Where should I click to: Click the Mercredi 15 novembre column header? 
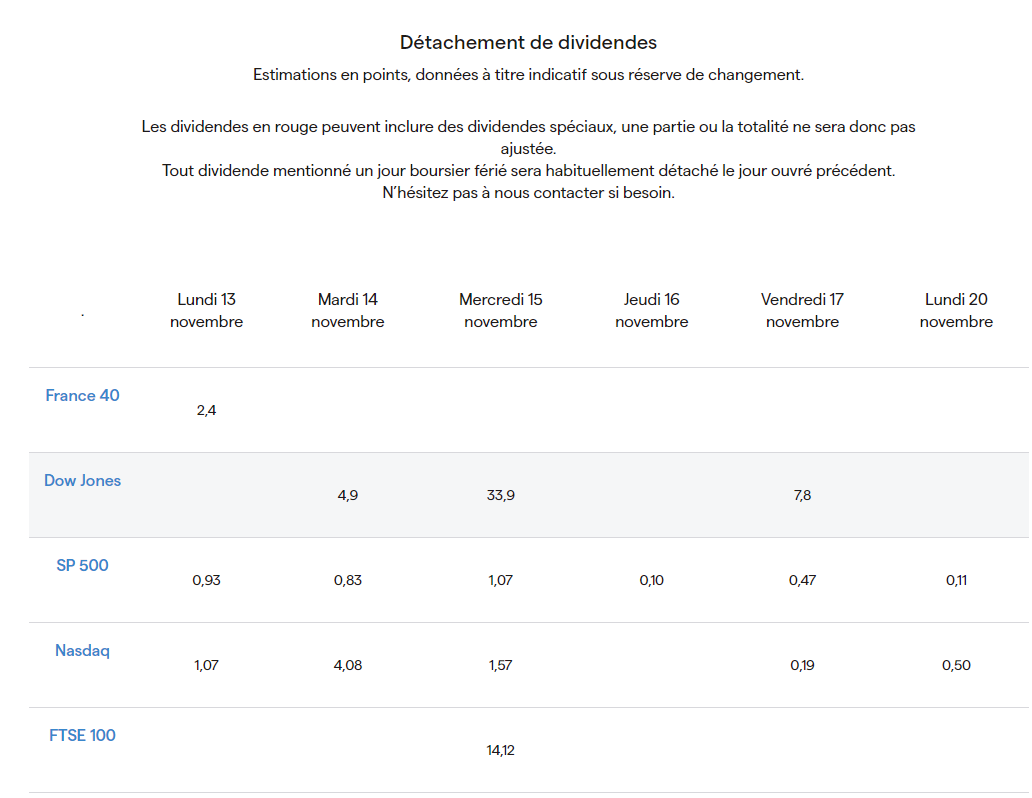(x=501, y=310)
